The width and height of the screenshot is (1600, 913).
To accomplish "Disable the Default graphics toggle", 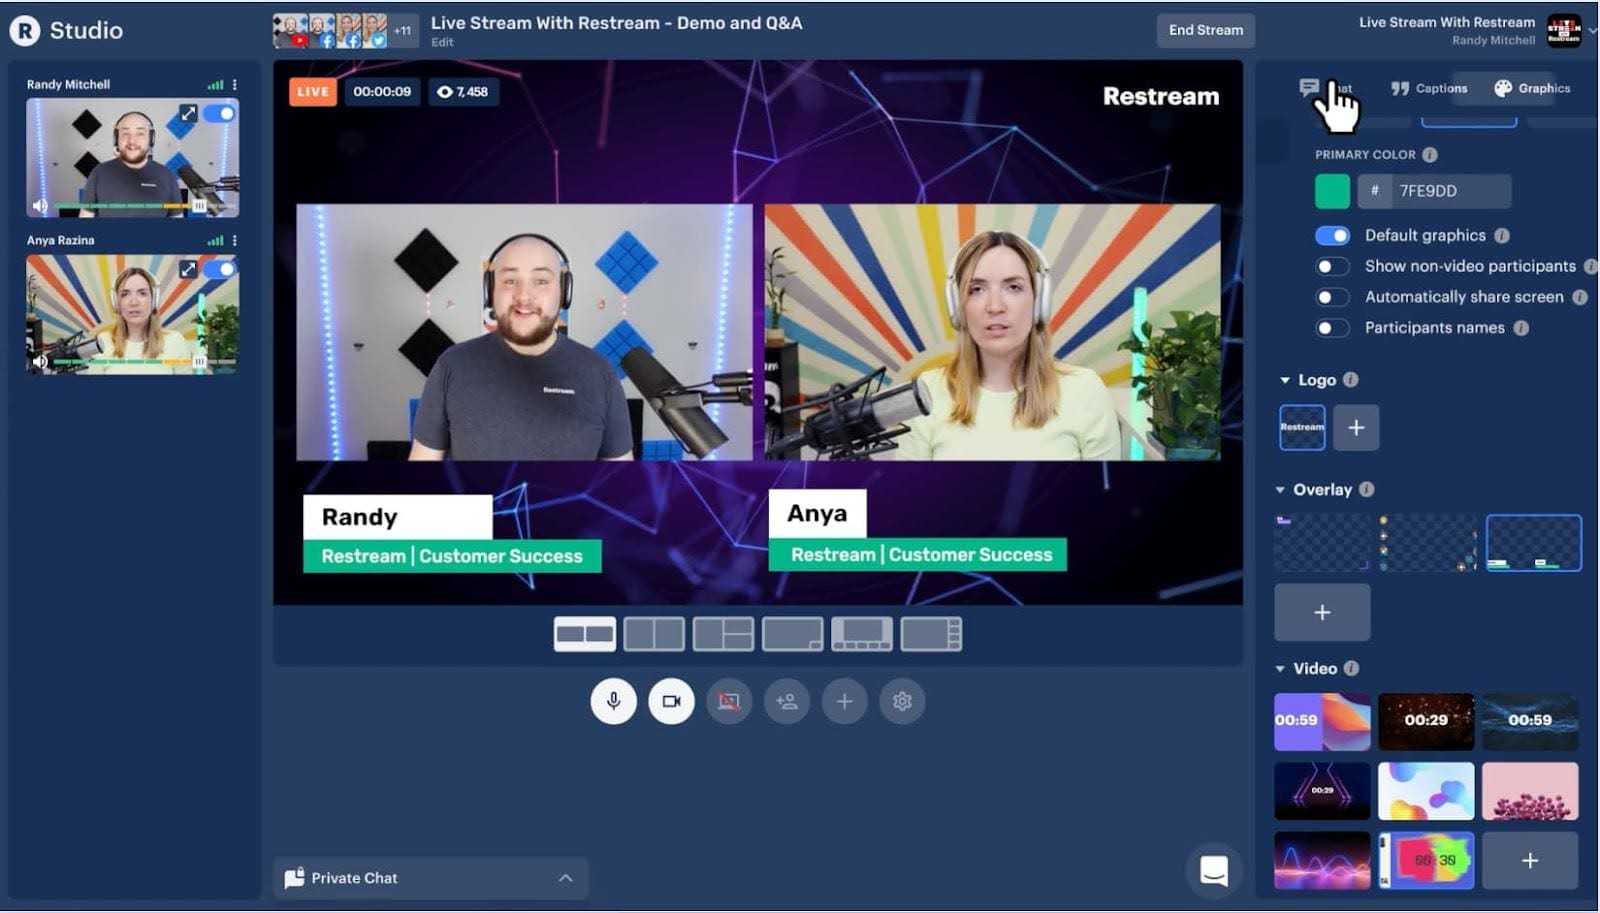I will tap(1332, 236).
